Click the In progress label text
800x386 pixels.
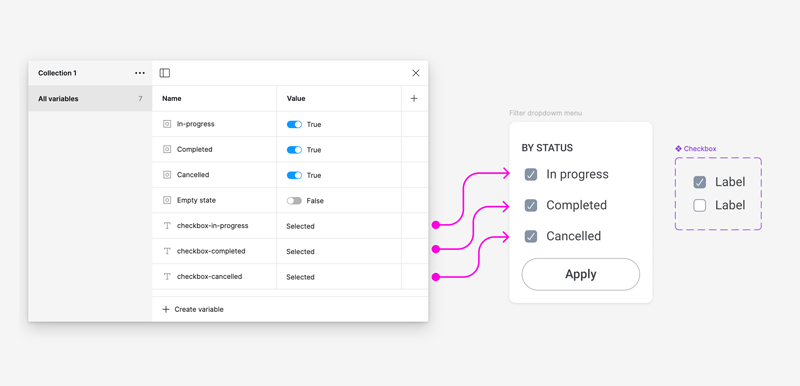coord(577,174)
